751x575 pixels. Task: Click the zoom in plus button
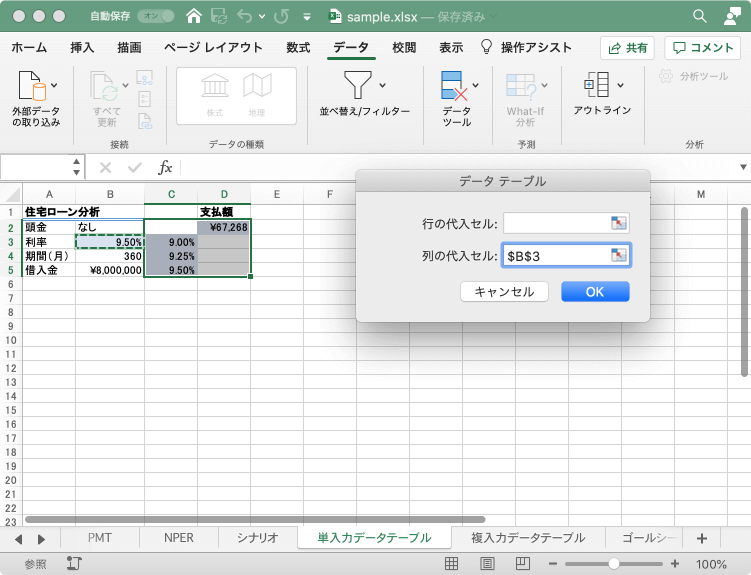coord(675,564)
